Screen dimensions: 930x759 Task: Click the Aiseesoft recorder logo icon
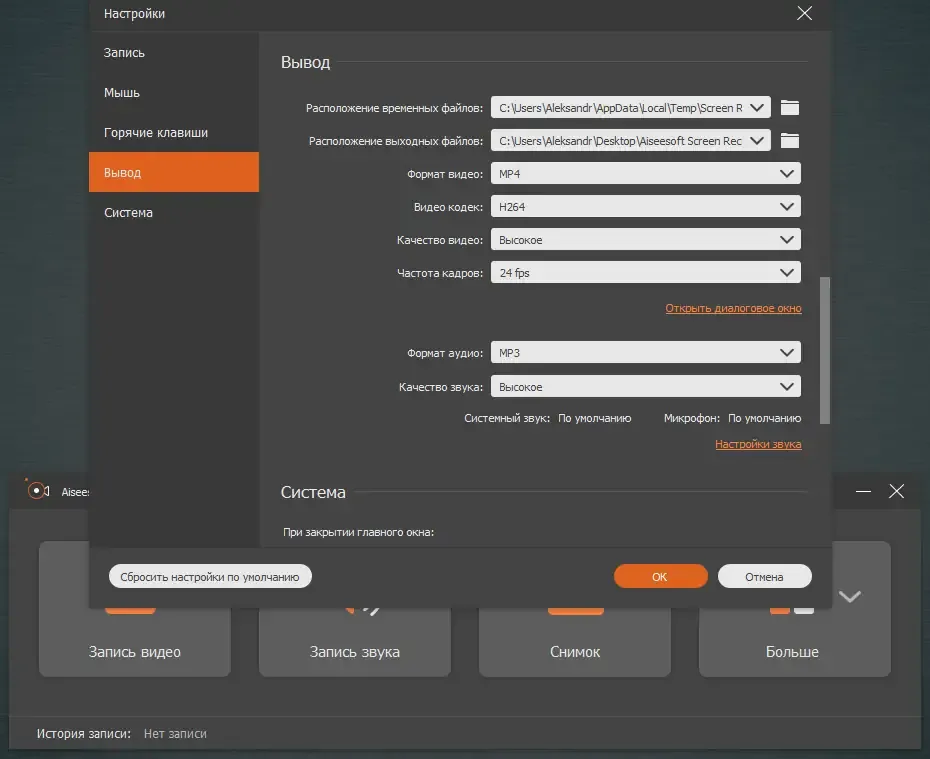[x=38, y=491]
